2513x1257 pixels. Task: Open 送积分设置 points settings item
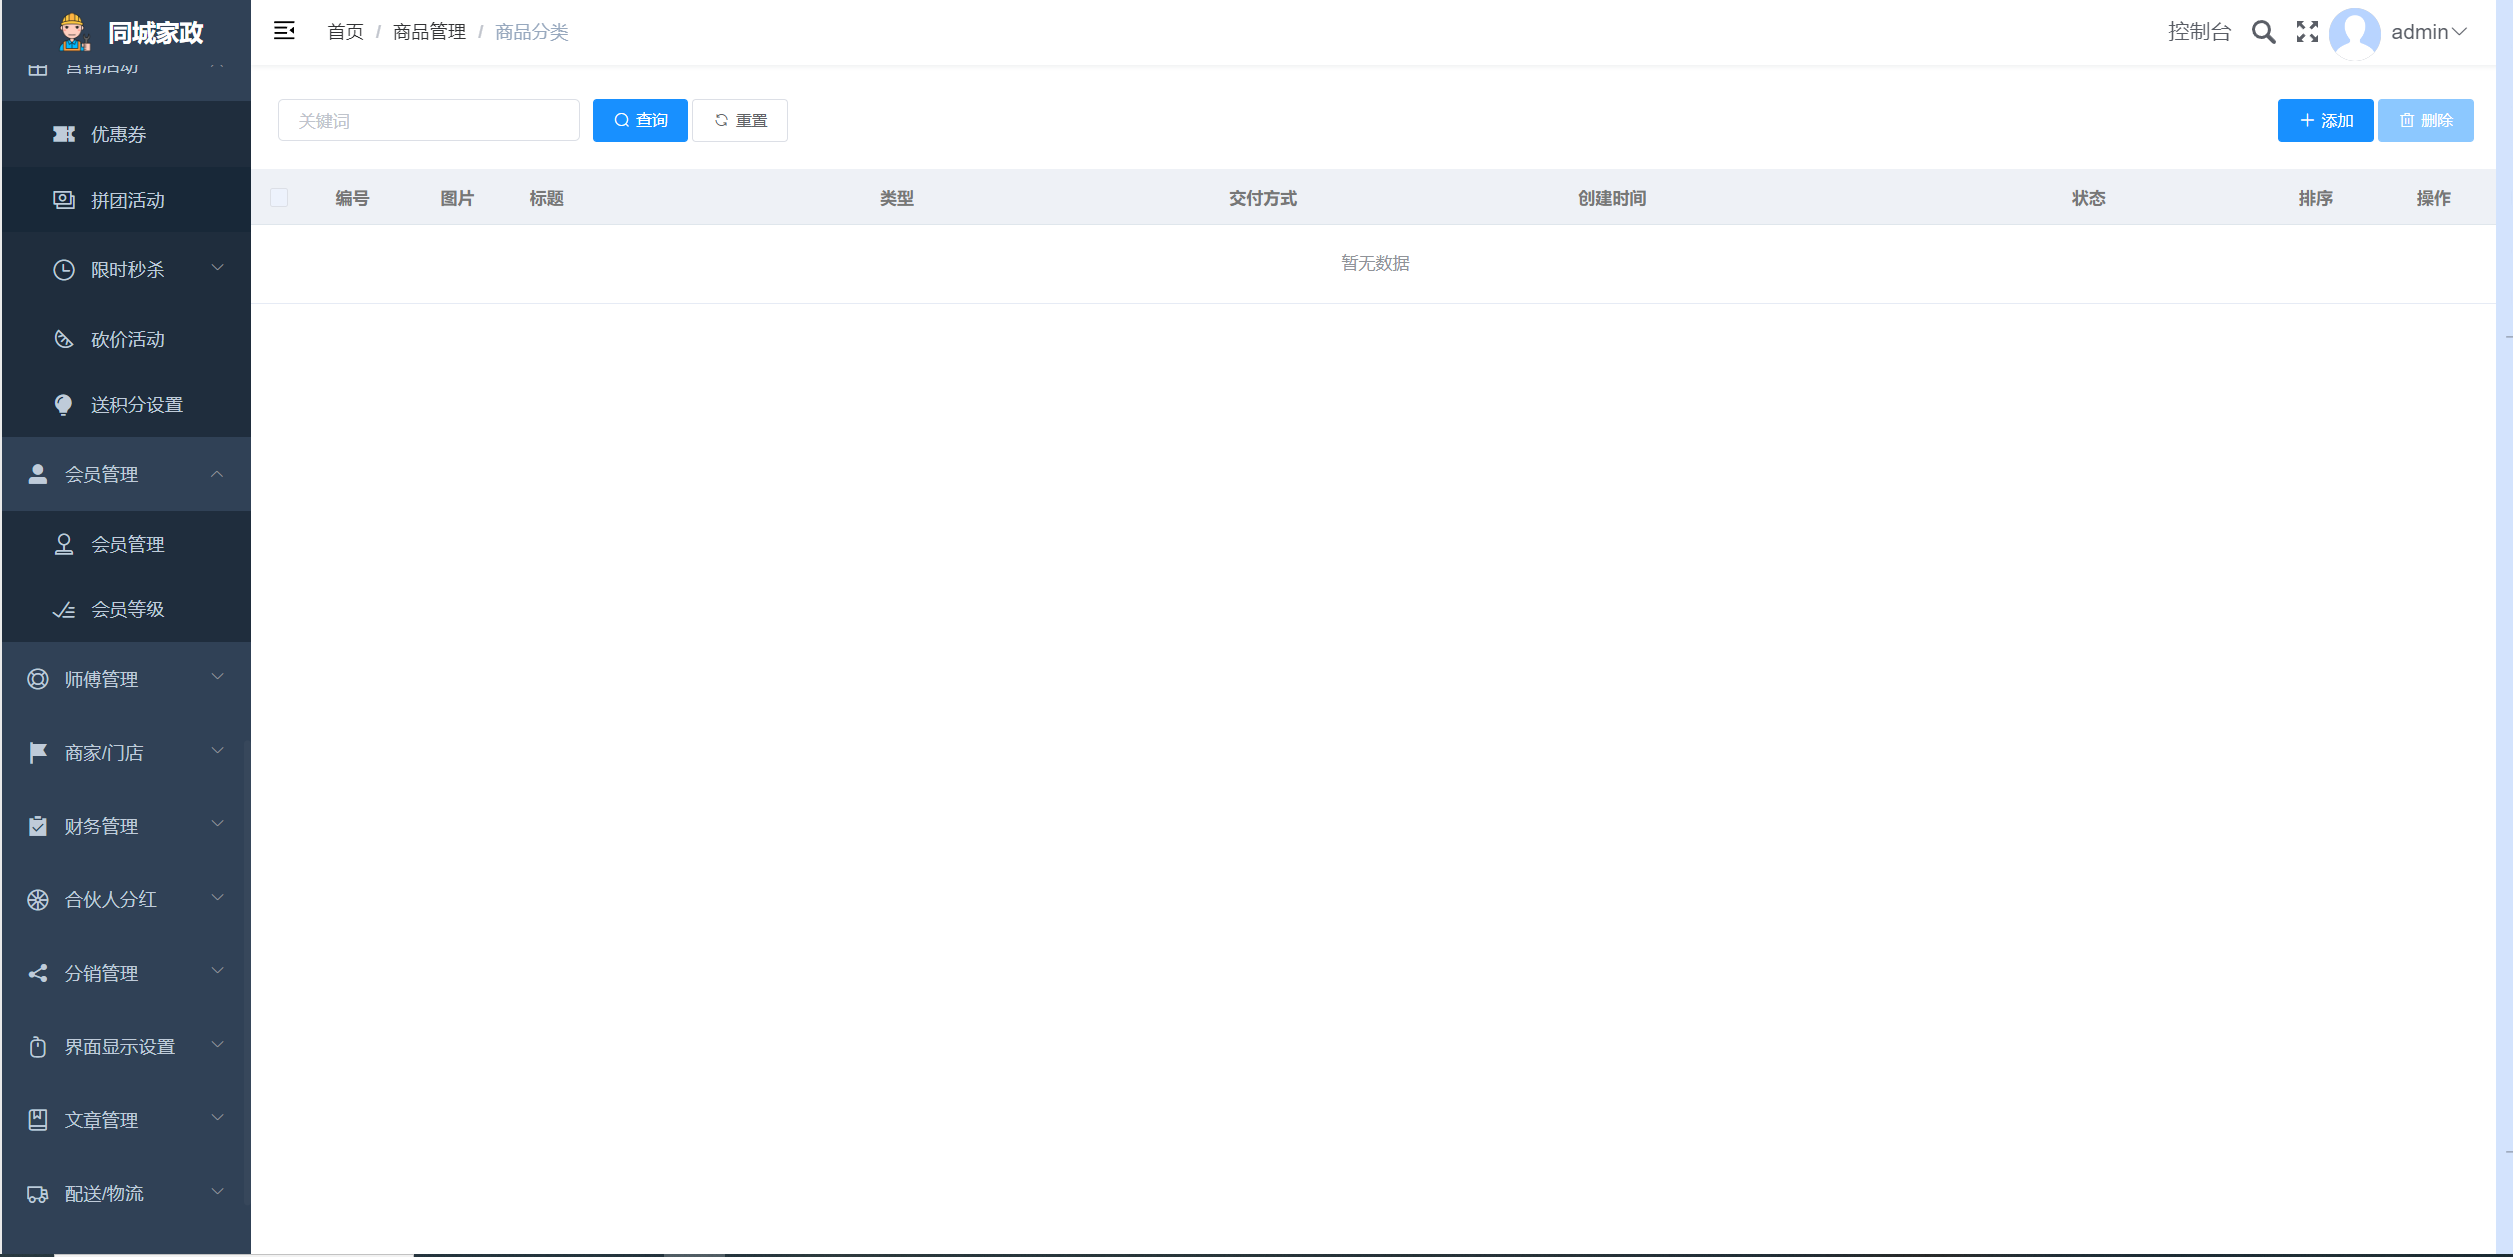[x=136, y=404]
